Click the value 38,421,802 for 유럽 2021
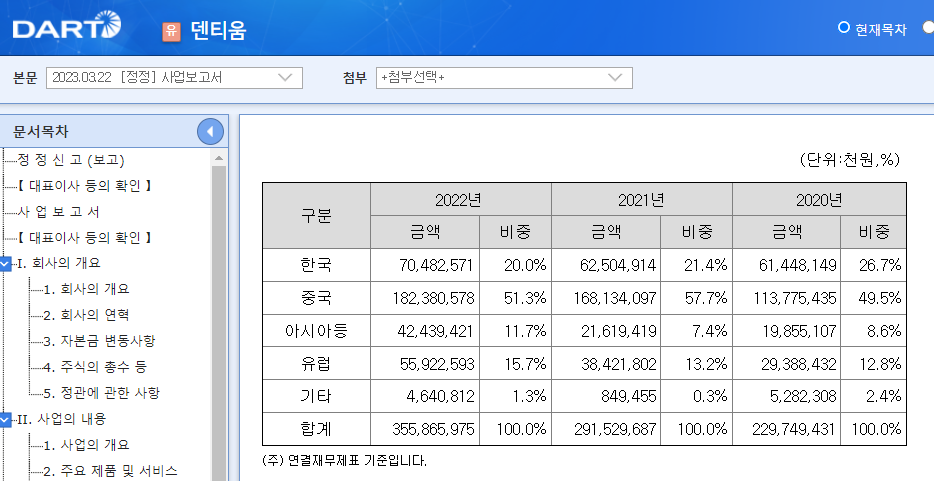 pyautogui.click(x=618, y=364)
